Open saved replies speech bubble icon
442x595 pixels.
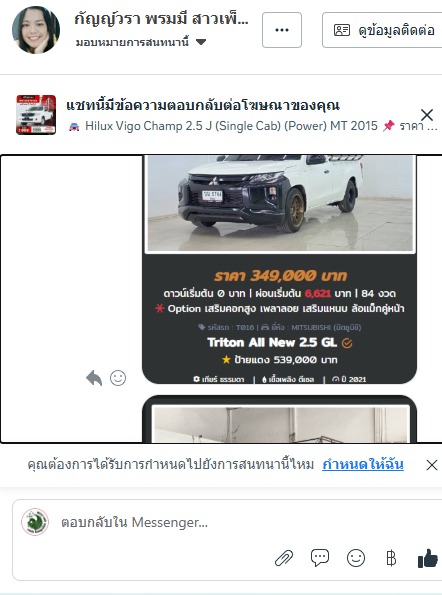pyautogui.click(x=320, y=558)
